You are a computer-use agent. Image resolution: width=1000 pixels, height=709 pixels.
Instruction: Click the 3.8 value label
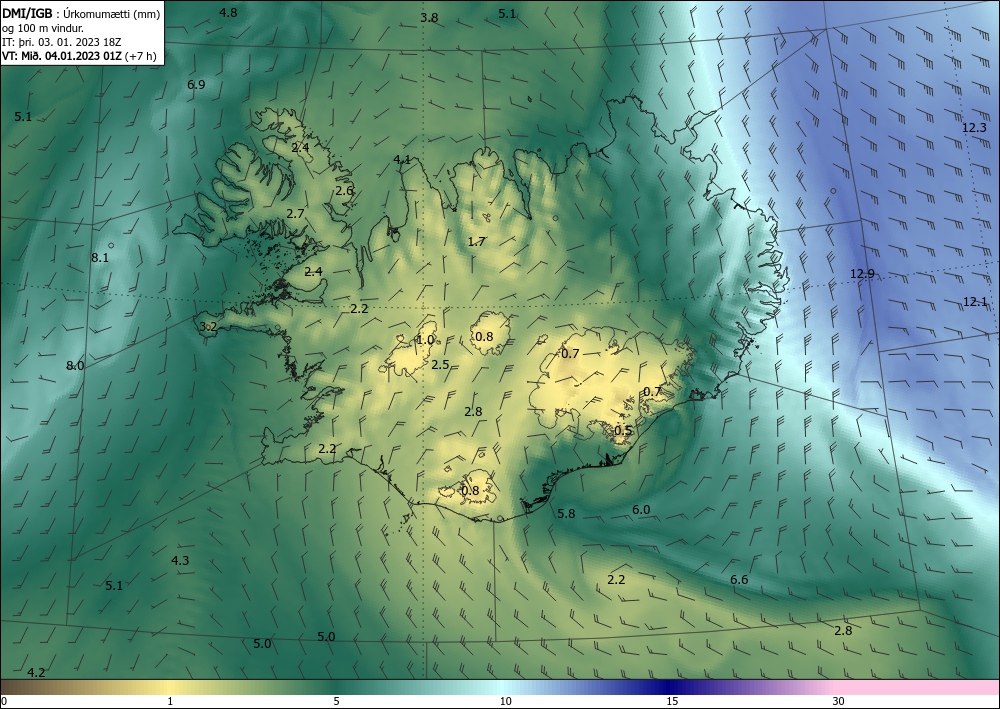pos(429,18)
